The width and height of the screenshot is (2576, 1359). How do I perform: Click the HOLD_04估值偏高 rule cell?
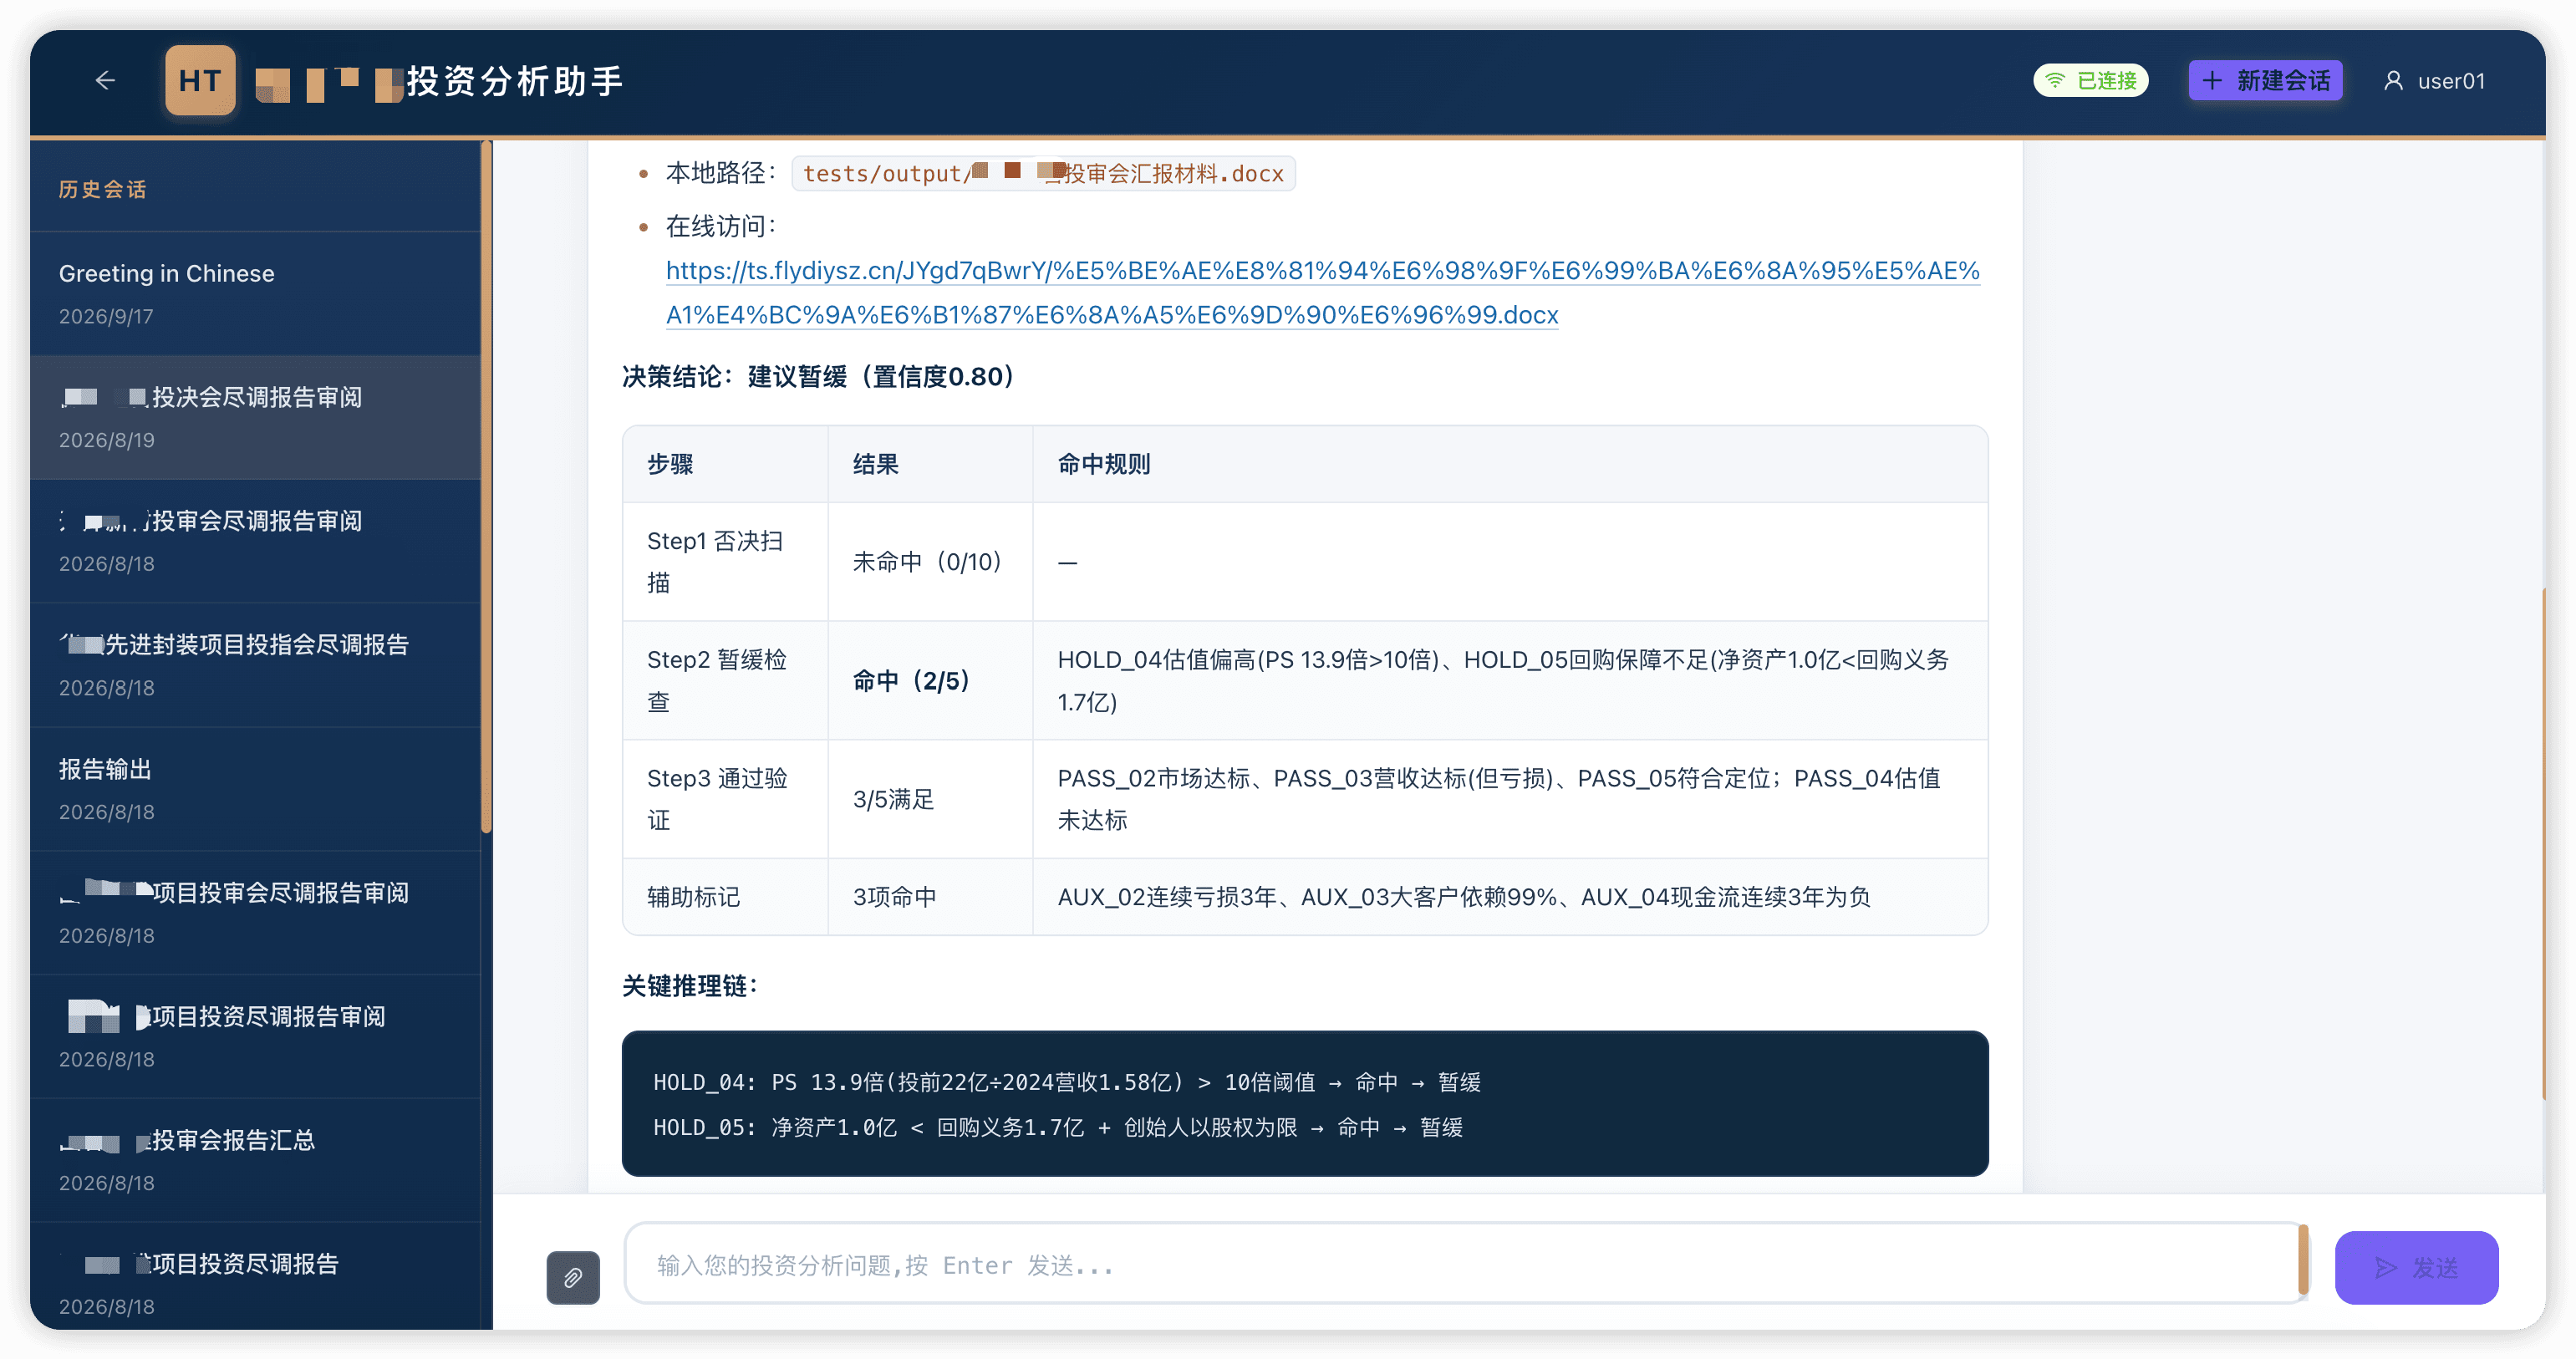click(x=1510, y=680)
